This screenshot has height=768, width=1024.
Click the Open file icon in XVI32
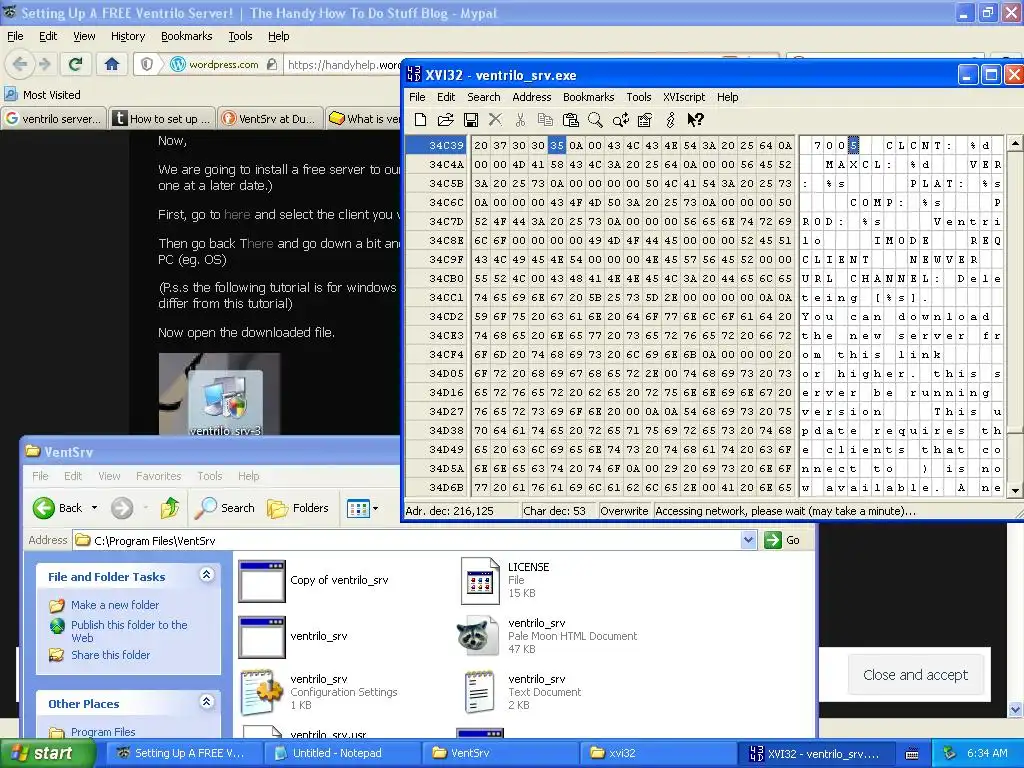445,120
